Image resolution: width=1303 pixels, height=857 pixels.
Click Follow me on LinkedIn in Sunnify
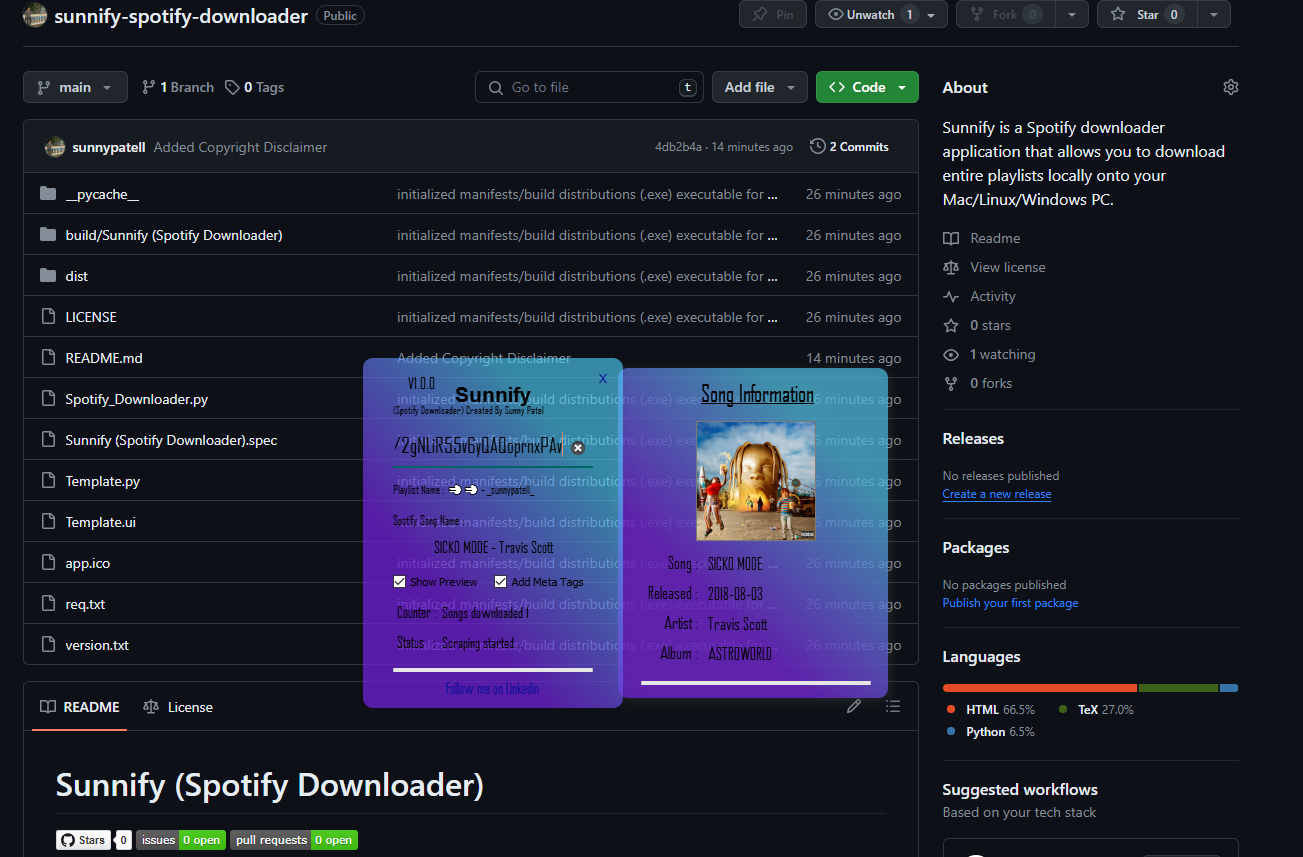[x=492, y=688]
